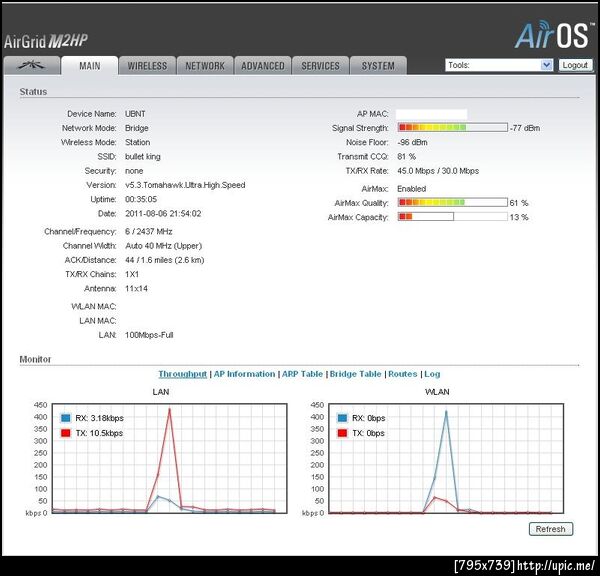Select AirMax status 'Enabled'
This screenshot has height=576, width=600.
411,189
